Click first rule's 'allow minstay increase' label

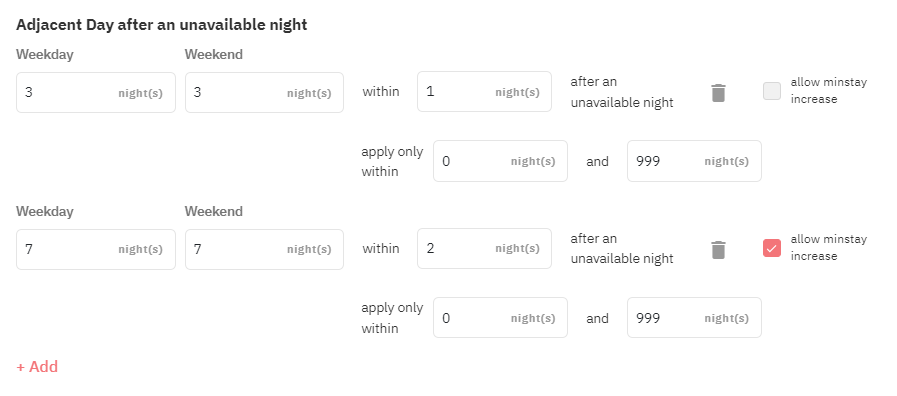tap(829, 90)
